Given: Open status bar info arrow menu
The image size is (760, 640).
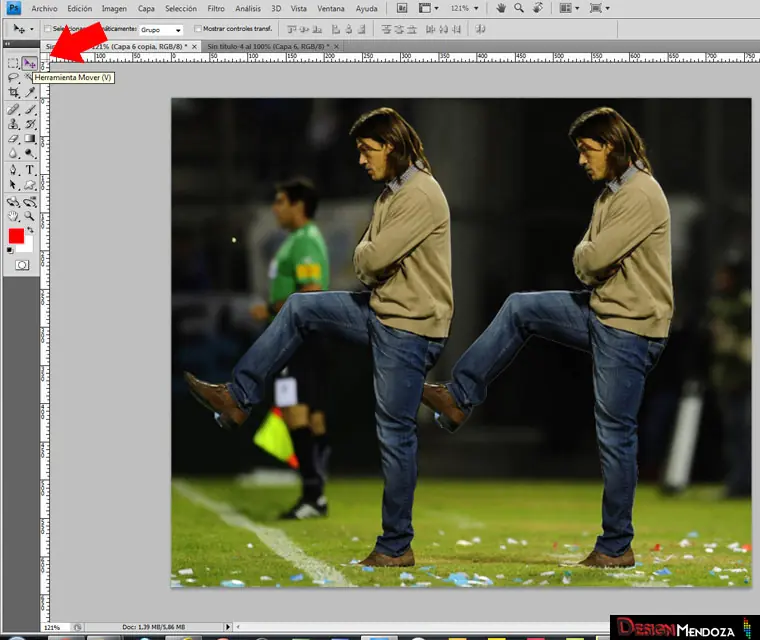Looking at the screenshot, I should (227, 627).
